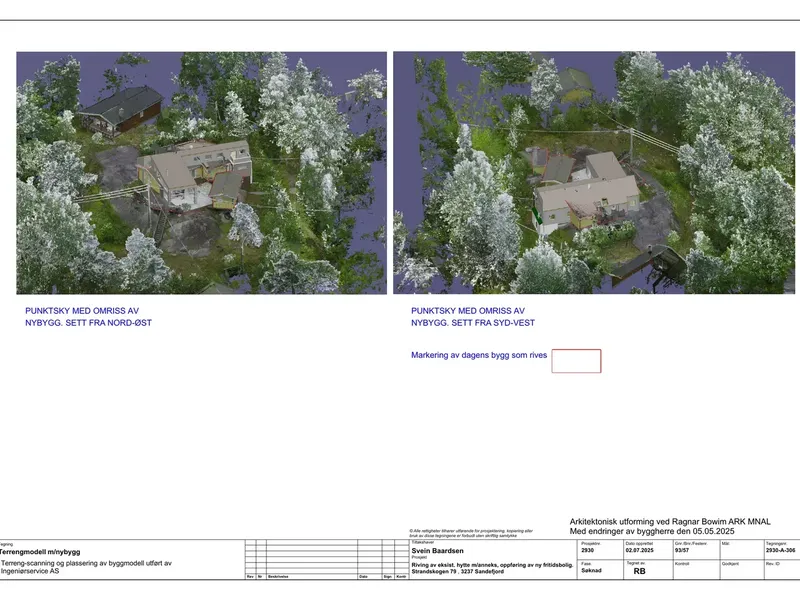This screenshot has height=600, width=800.
Task: Click 'Med endringer av byggherre den 05.05.2025'
Action: pyautogui.click(x=652, y=531)
